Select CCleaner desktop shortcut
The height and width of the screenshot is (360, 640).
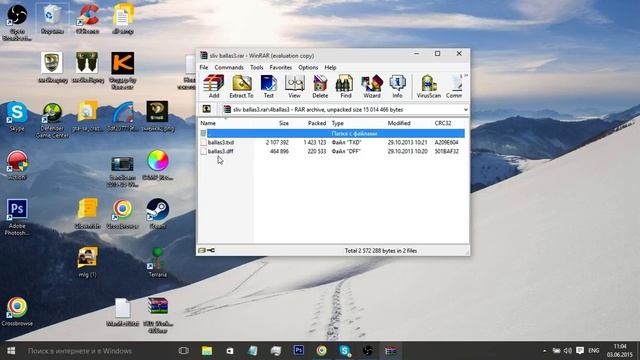point(87,19)
